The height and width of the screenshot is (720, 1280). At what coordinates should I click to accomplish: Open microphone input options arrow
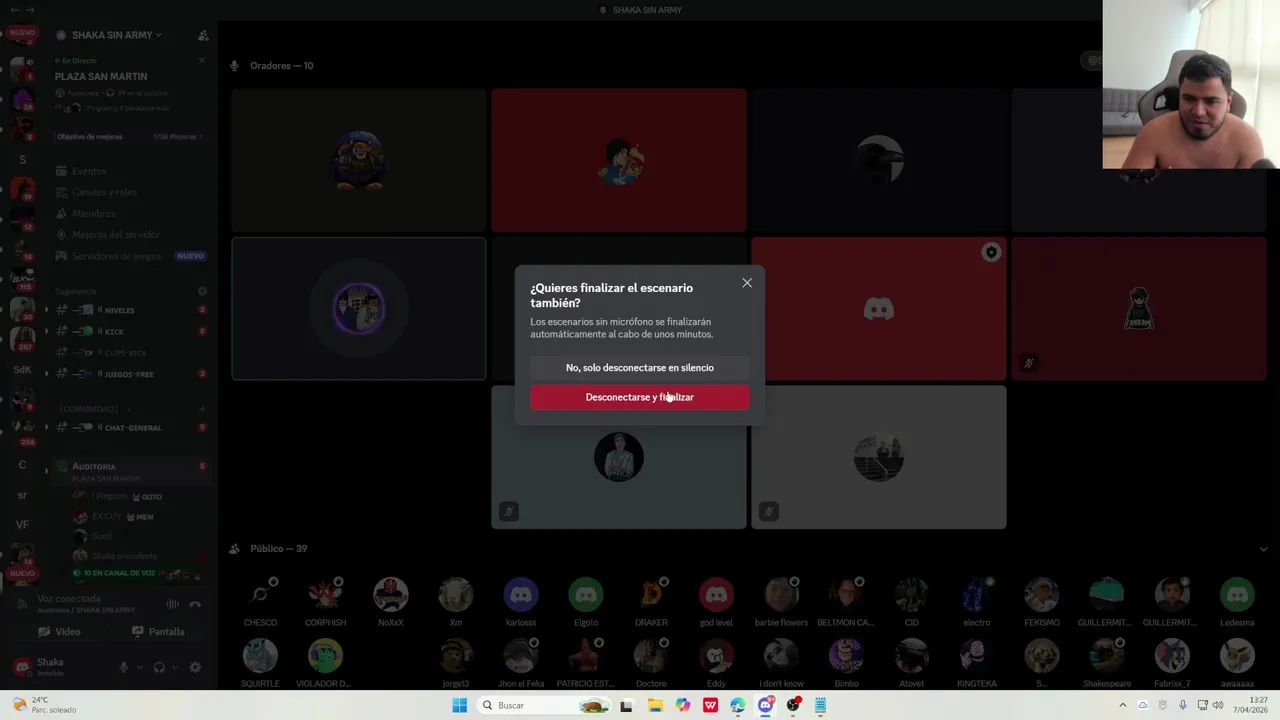[x=139, y=667]
